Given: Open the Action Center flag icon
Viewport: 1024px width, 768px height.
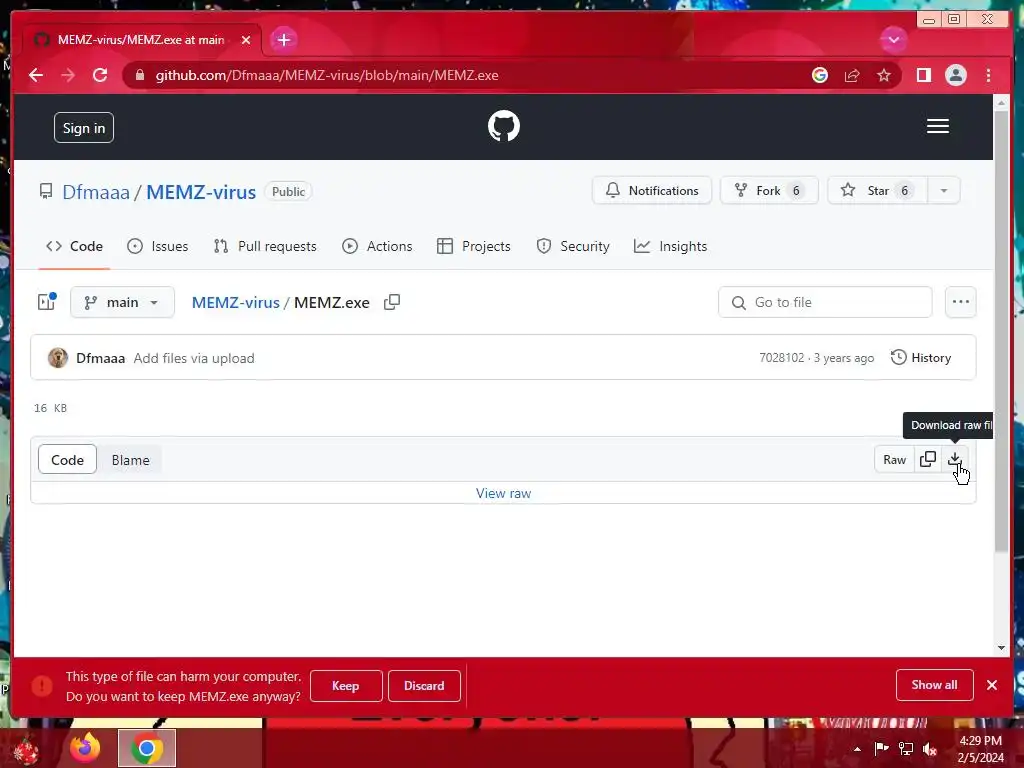Looking at the screenshot, I should tap(881, 748).
